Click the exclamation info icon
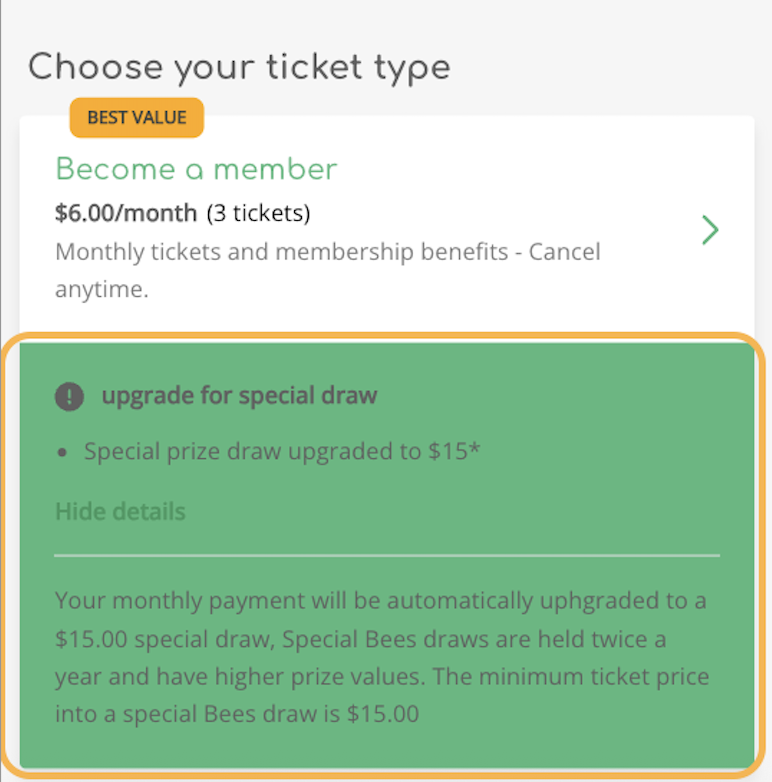 (69, 396)
